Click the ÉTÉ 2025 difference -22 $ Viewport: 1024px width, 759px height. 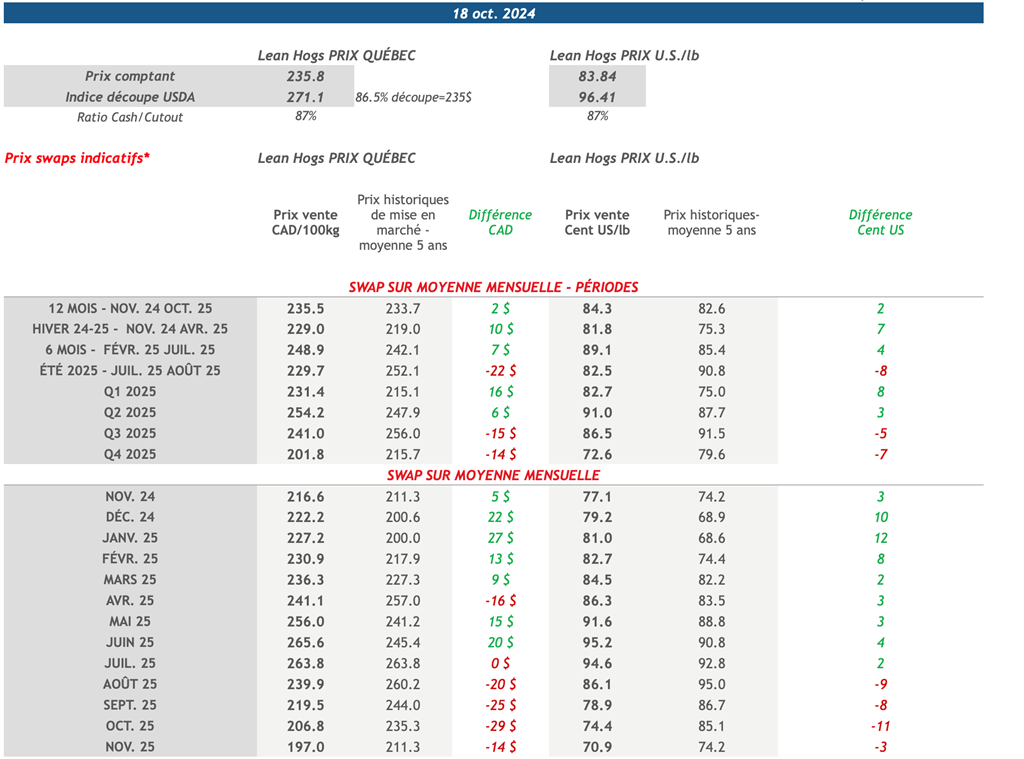click(x=500, y=371)
